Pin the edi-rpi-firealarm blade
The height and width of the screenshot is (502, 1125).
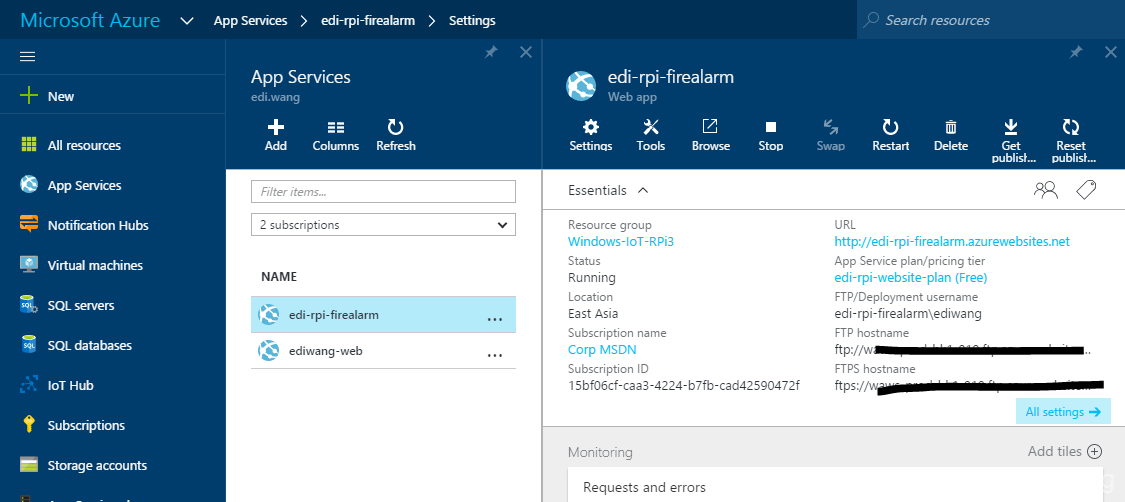click(1076, 52)
